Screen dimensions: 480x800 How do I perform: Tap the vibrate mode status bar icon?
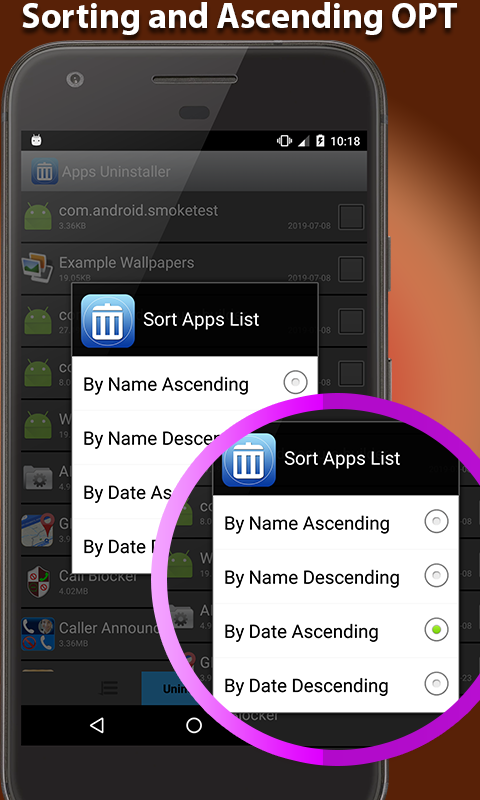point(284,141)
